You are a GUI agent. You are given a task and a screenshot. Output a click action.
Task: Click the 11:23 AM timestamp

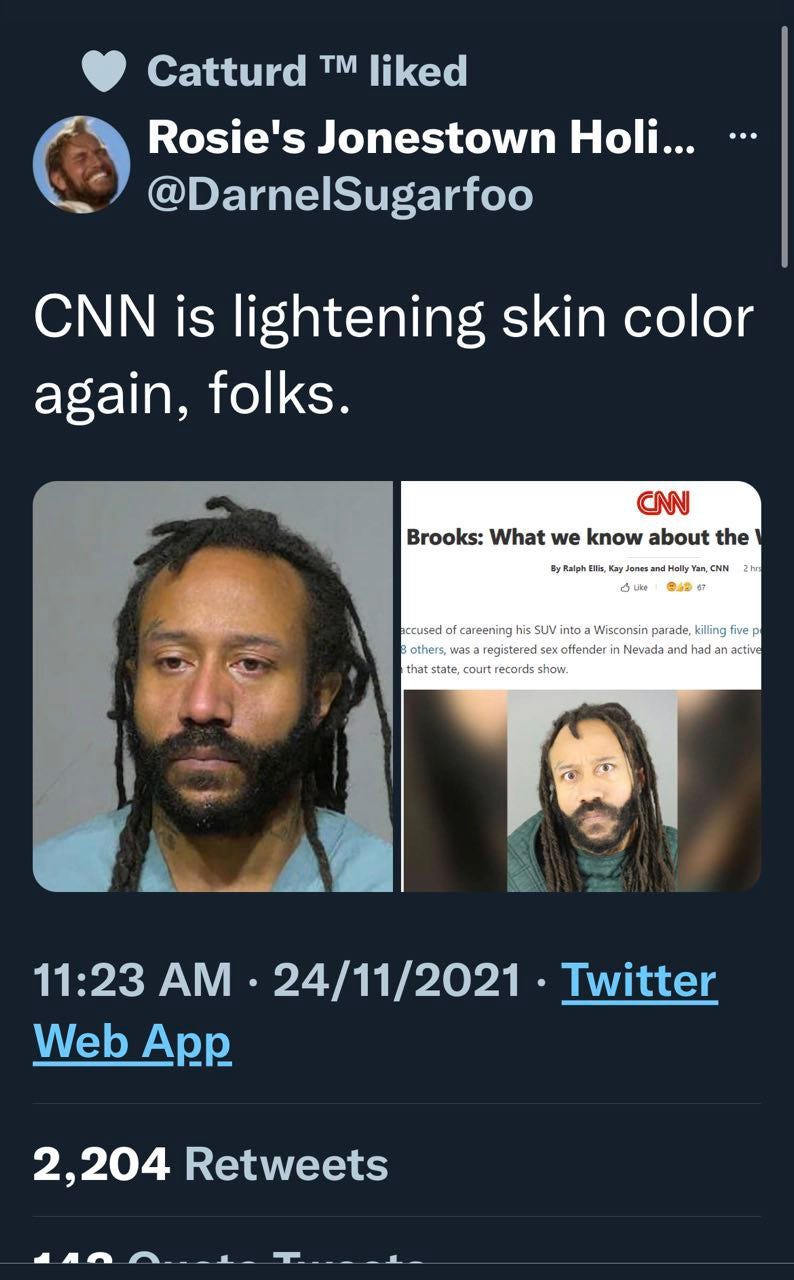[132, 980]
